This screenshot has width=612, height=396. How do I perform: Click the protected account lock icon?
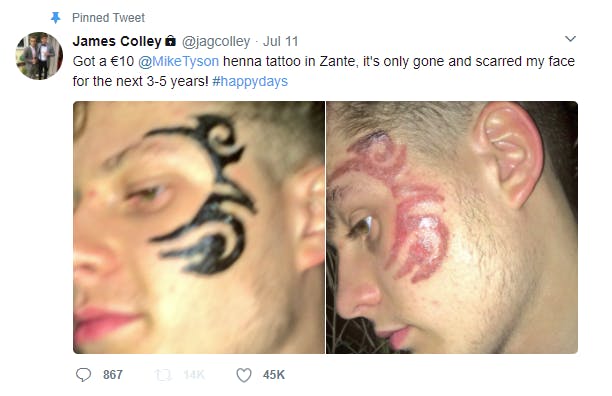click(170, 41)
